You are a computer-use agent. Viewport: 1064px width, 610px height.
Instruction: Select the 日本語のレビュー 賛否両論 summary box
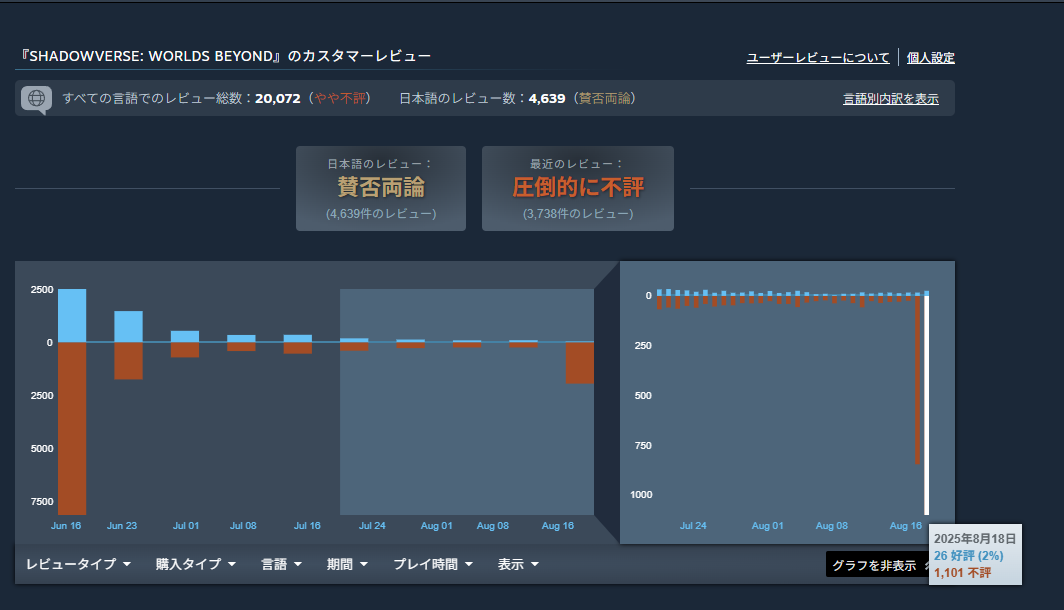pyautogui.click(x=380, y=188)
